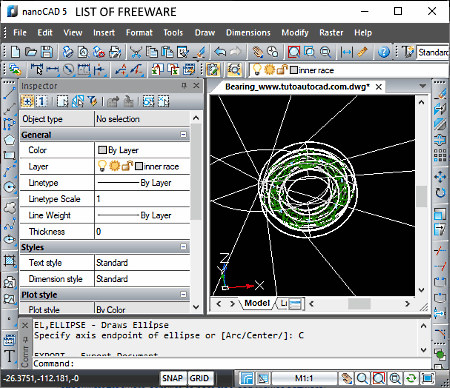Click the Match properties brush icon
450x388 pixels.
click(200, 52)
